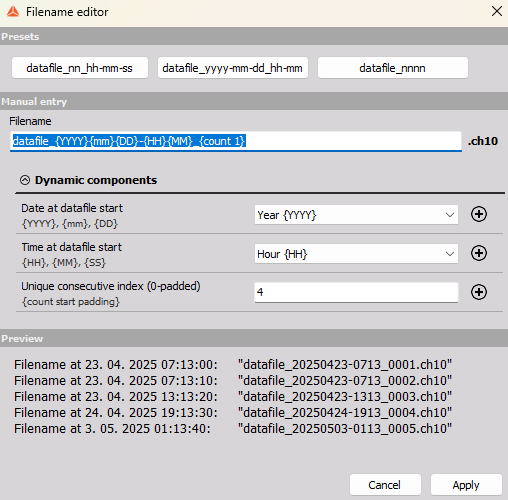The image size is (508, 500).
Task: Apply the datafile_nn_hh-mm-ss preset
Action: [x=80, y=68]
